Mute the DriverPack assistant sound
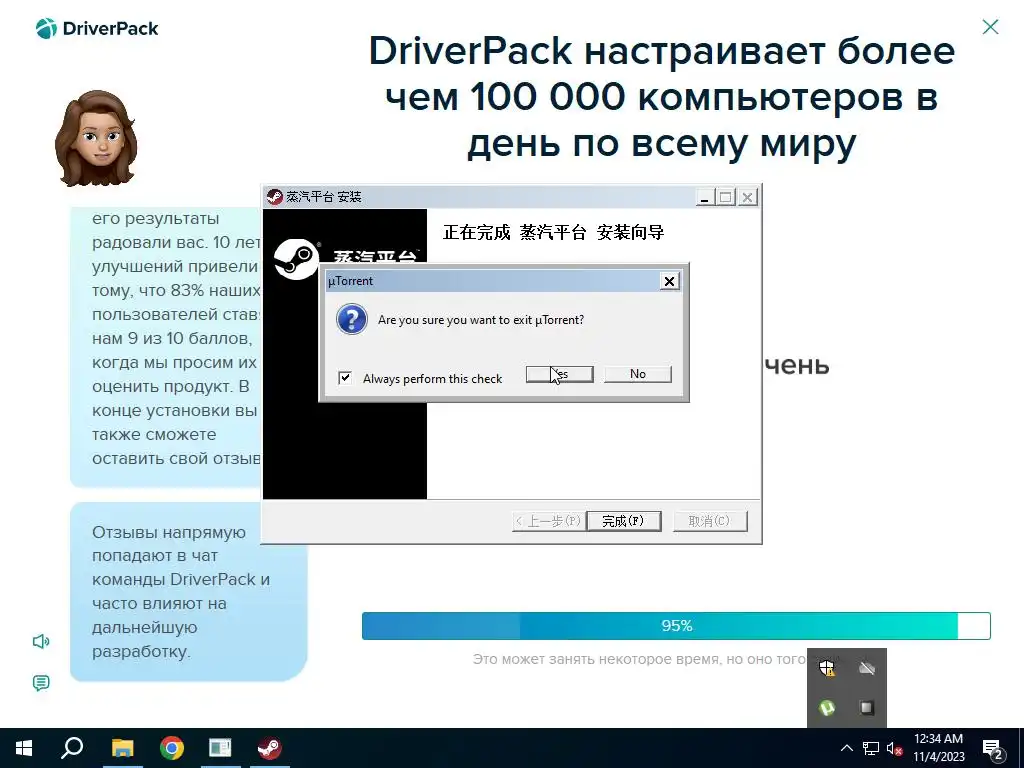The image size is (1024, 768). tap(40, 641)
